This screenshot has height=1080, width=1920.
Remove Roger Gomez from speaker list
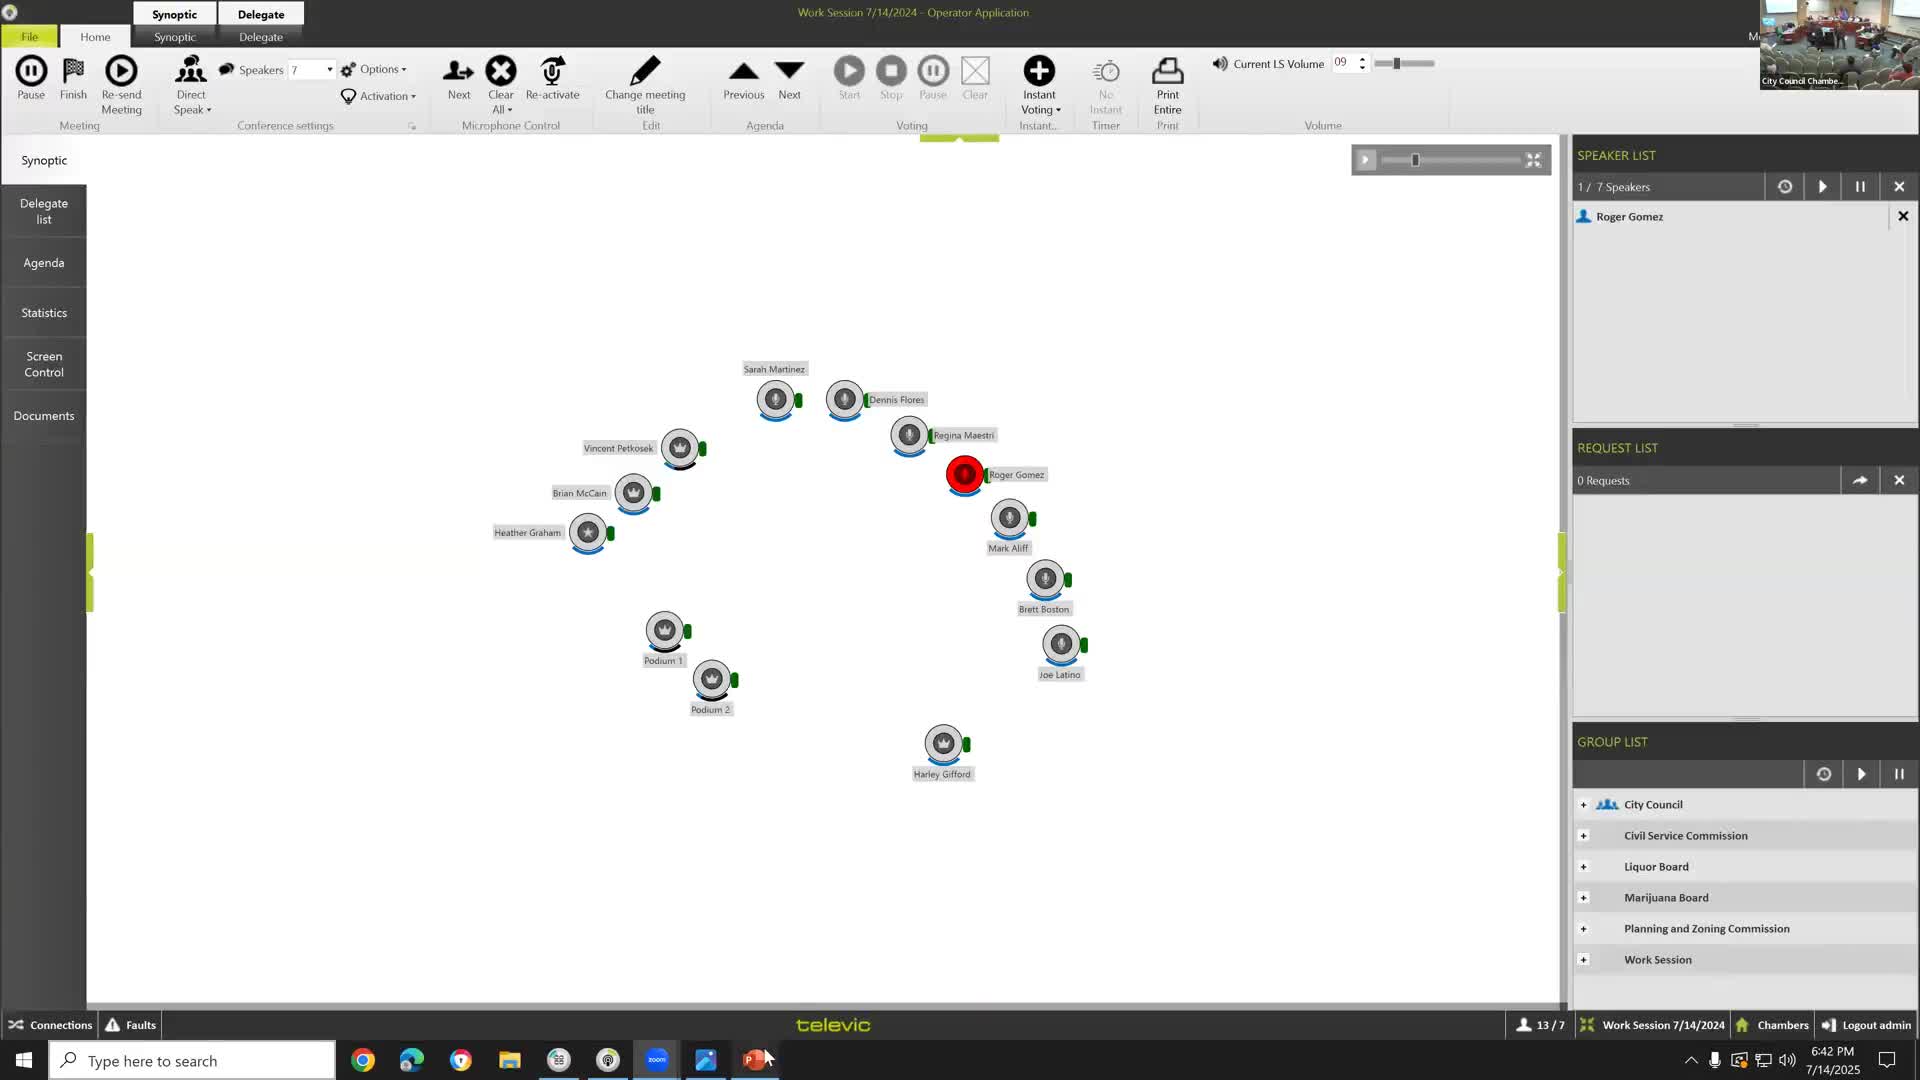1903,217
